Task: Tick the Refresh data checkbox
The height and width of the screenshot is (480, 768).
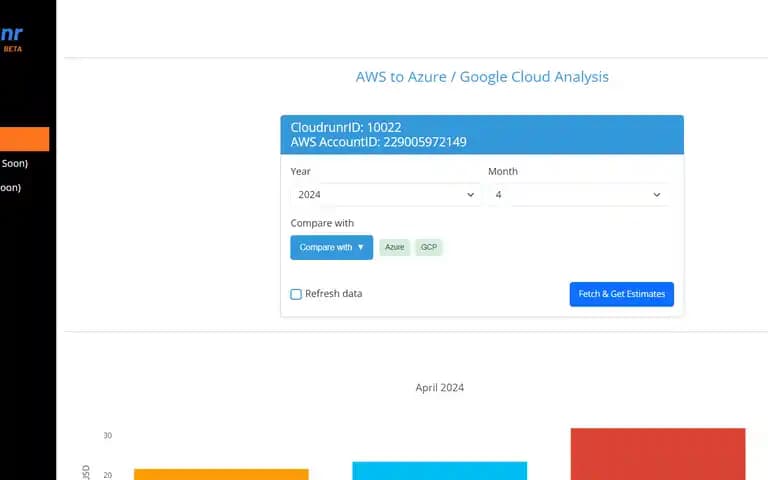Action: pyautogui.click(x=296, y=294)
